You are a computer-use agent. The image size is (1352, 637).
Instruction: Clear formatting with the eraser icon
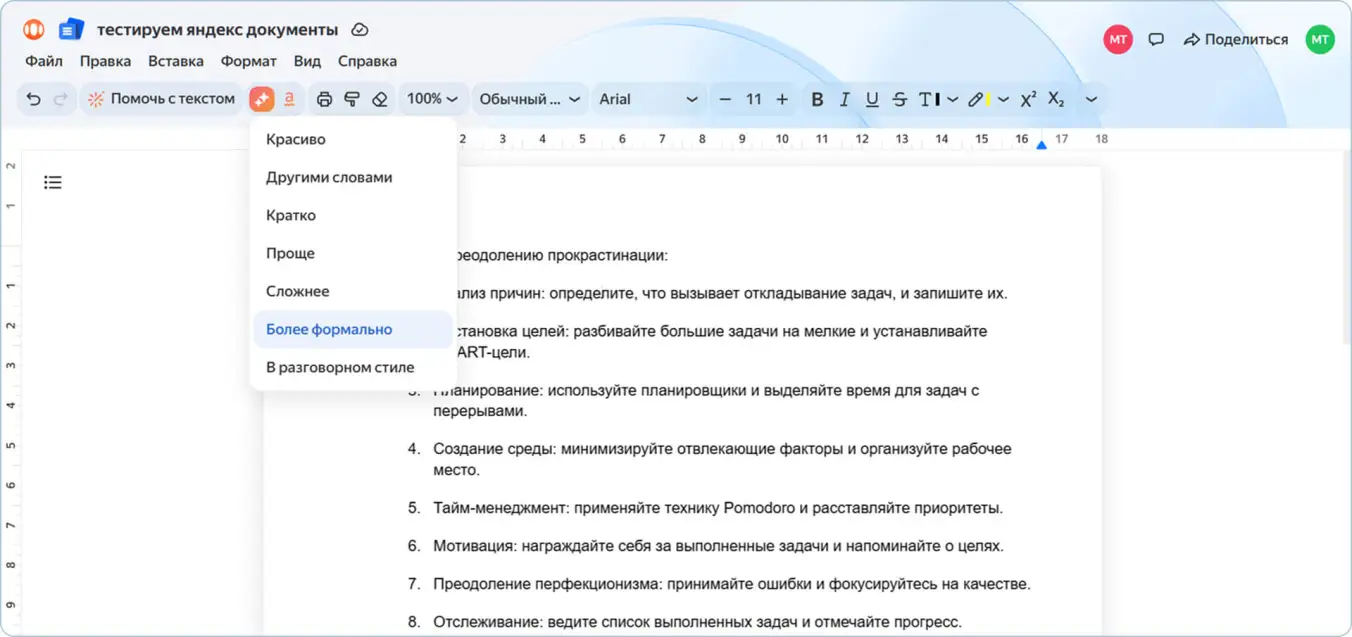tap(381, 98)
